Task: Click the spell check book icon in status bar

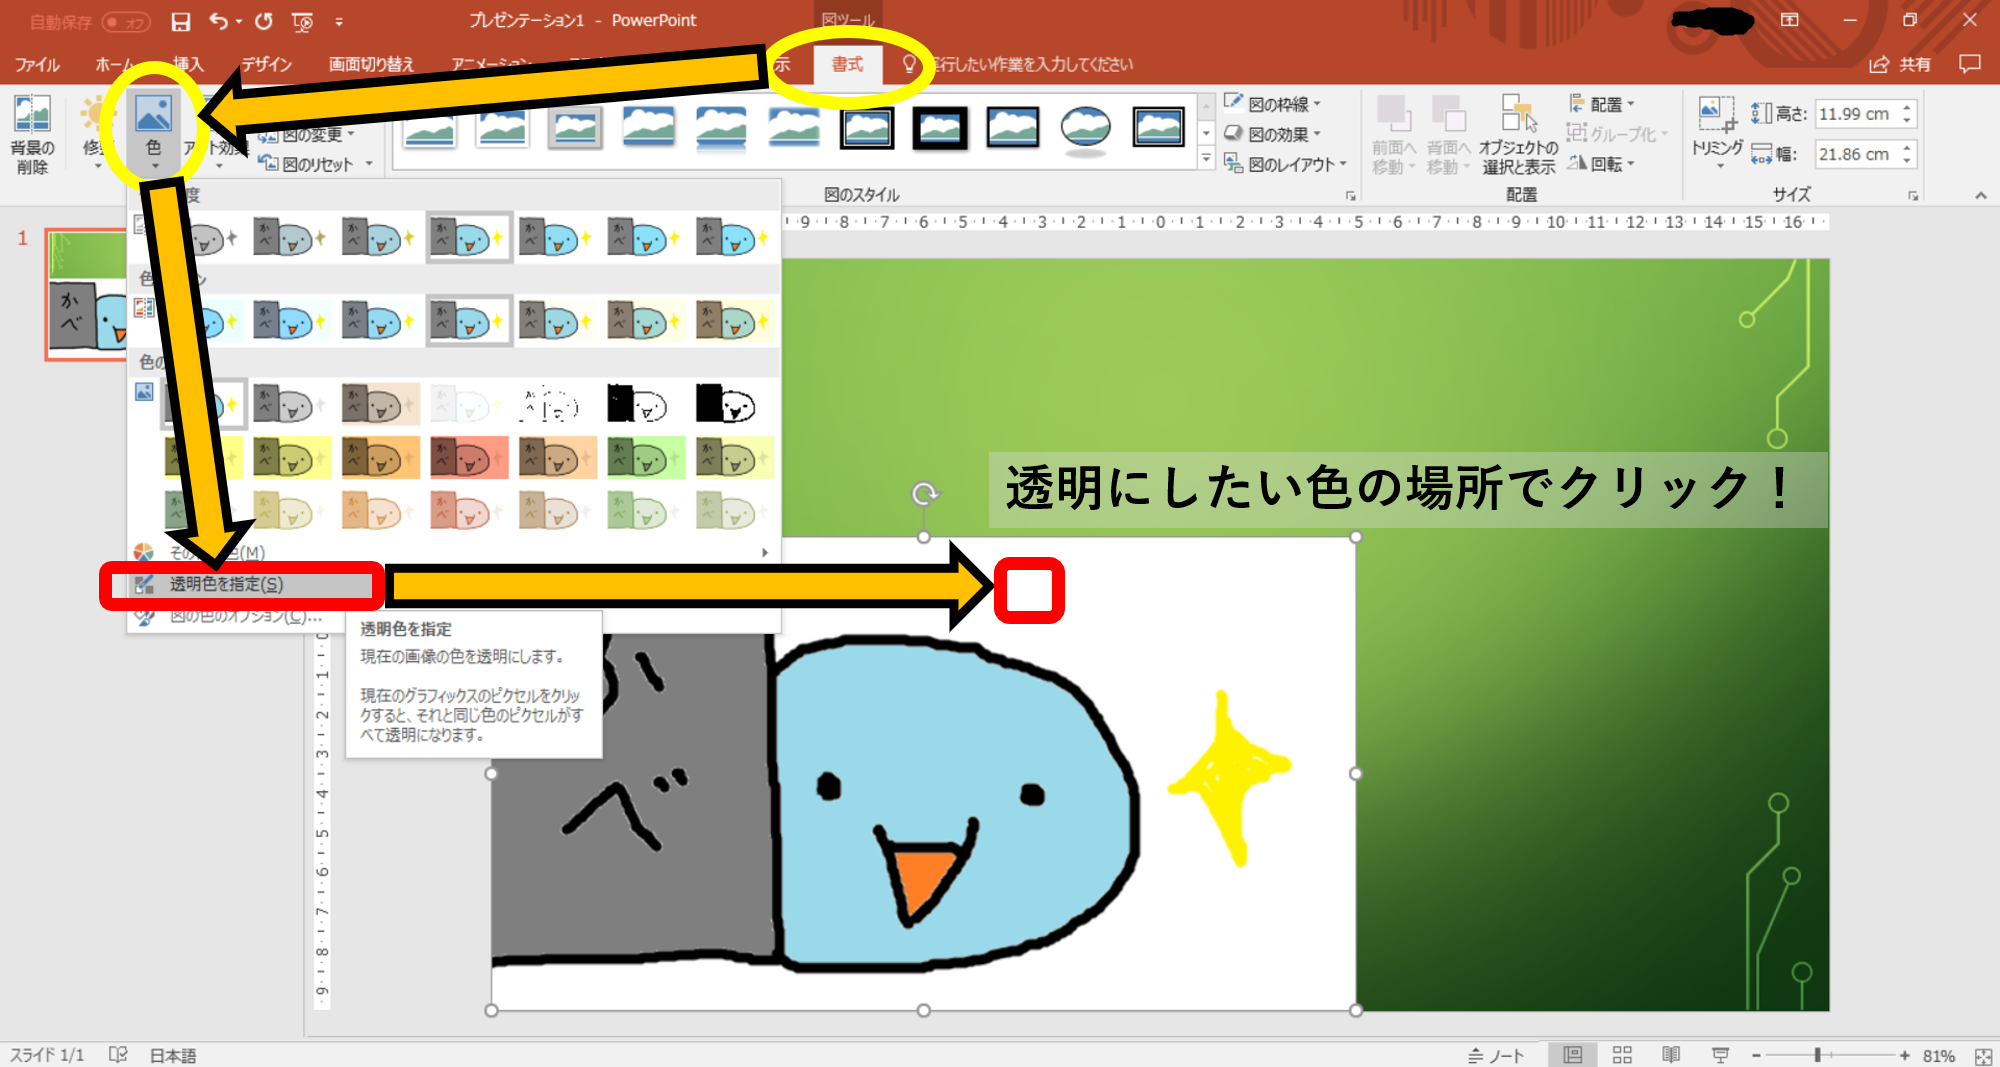Action: 118,1054
